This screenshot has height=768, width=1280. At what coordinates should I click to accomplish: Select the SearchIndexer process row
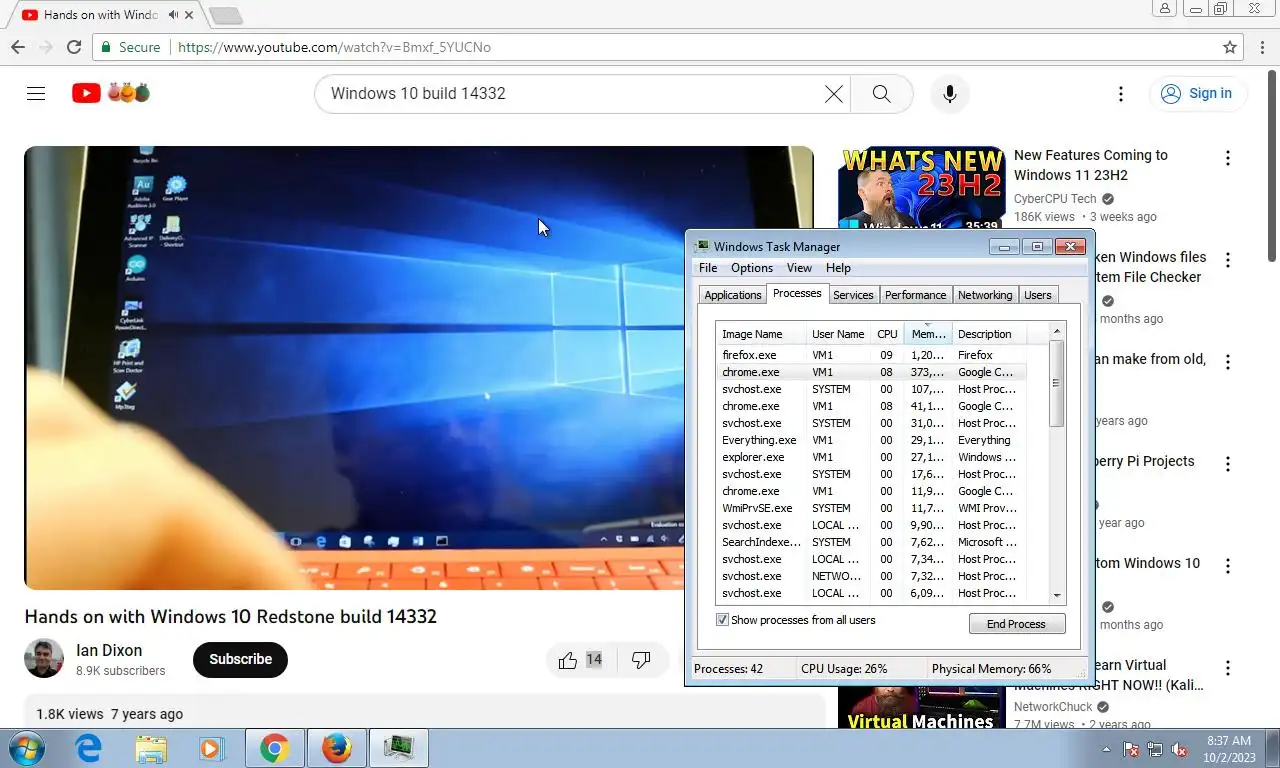coord(872,542)
